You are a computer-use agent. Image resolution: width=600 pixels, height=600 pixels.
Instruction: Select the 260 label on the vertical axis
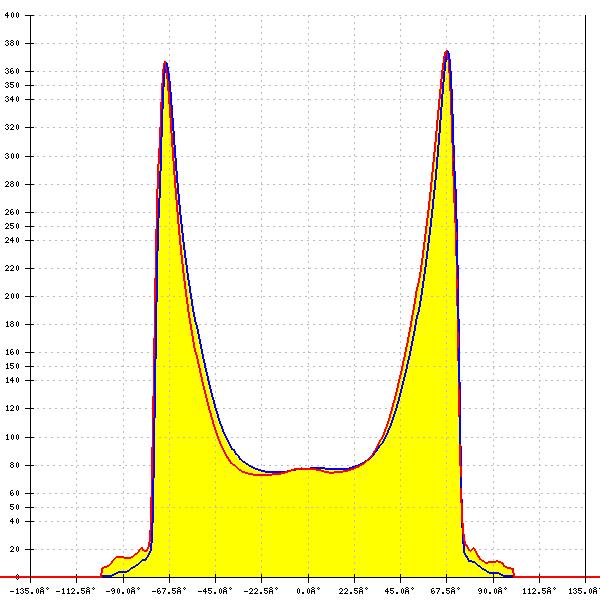[x=12, y=212]
